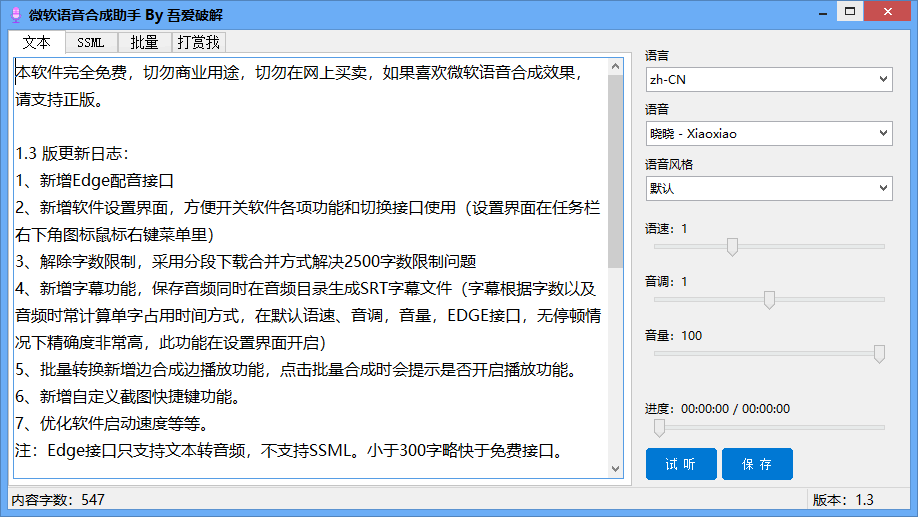
Task: Click the line '1.3 版更新日志:'
Action: (x=71, y=153)
